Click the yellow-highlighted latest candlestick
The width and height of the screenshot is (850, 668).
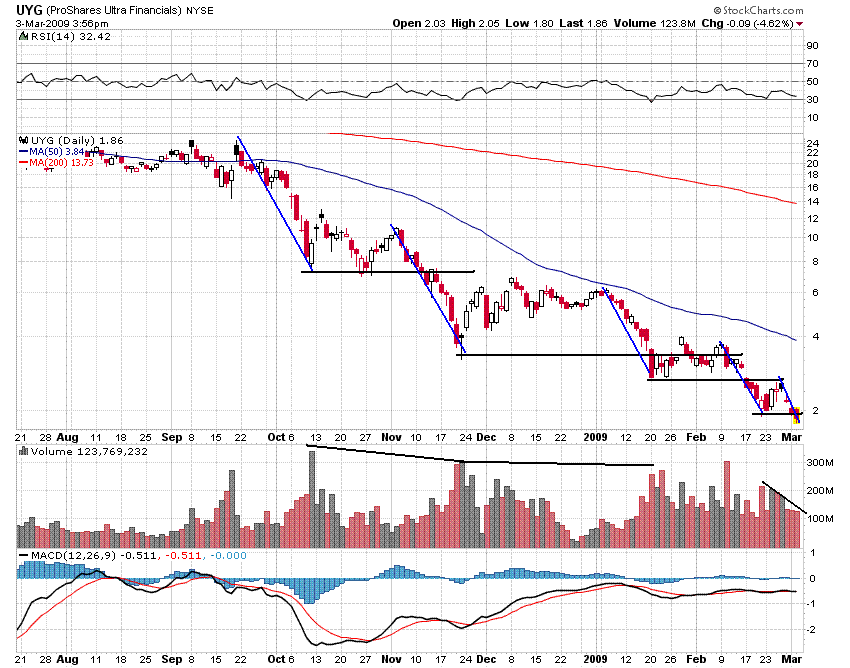[796, 415]
